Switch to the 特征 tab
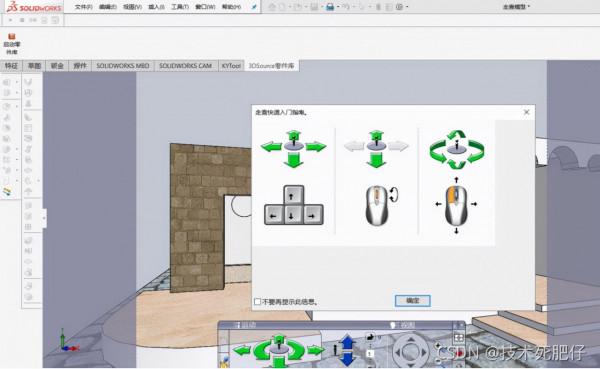Screen dimensions: 600x369 [x=11, y=66]
